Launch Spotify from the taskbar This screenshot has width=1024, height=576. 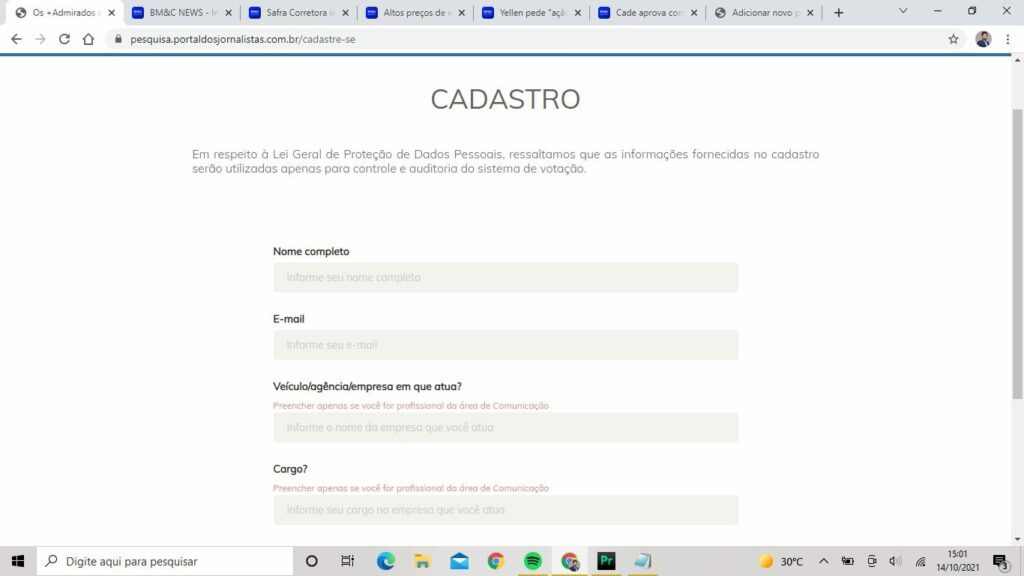[533, 561]
